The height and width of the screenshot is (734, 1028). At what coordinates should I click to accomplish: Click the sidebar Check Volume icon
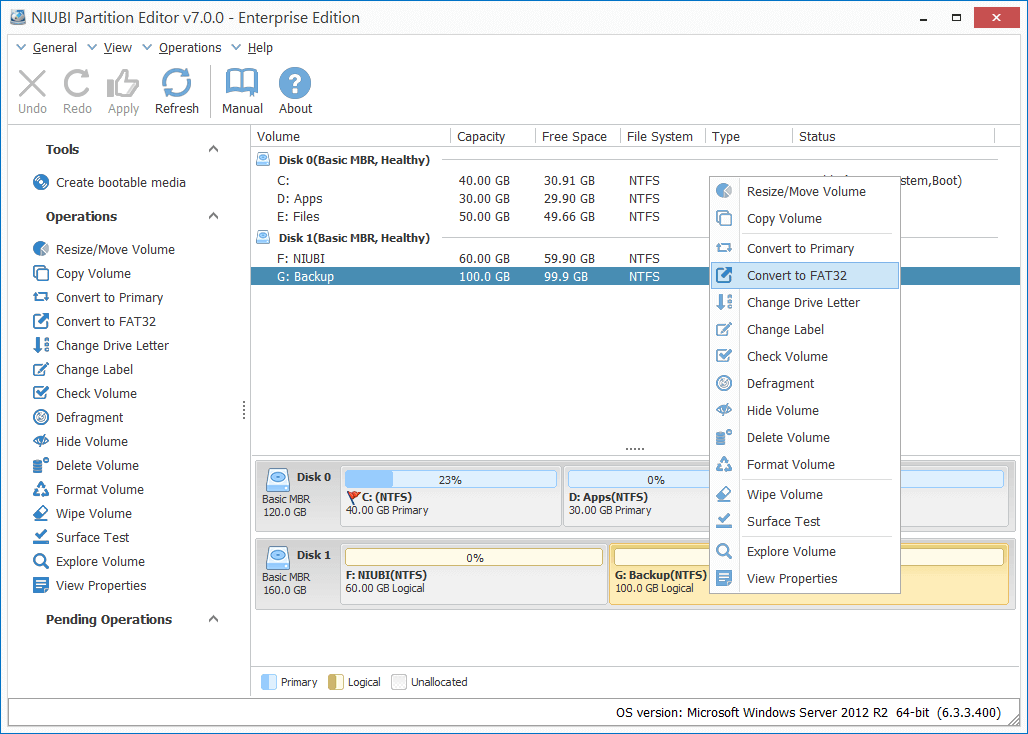pos(41,393)
